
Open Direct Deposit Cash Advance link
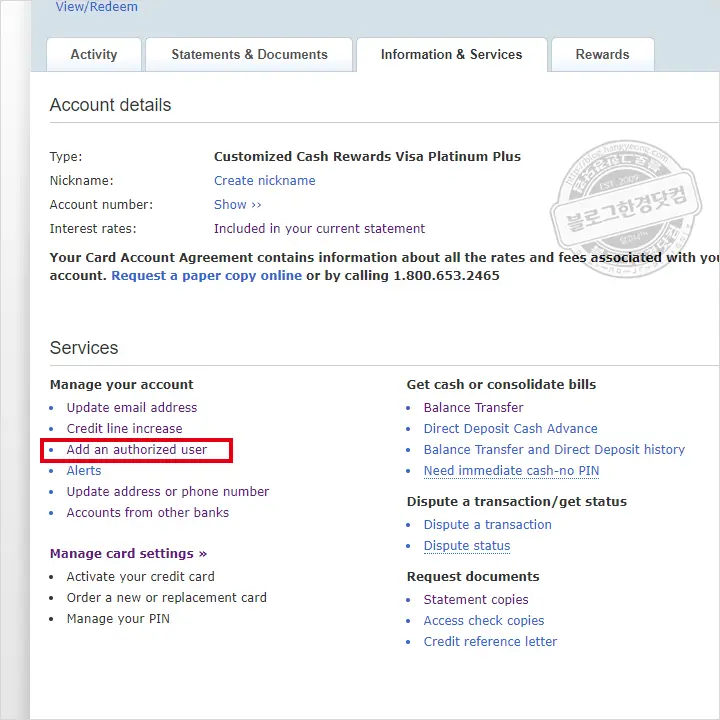pyautogui.click(x=510, y=429)
